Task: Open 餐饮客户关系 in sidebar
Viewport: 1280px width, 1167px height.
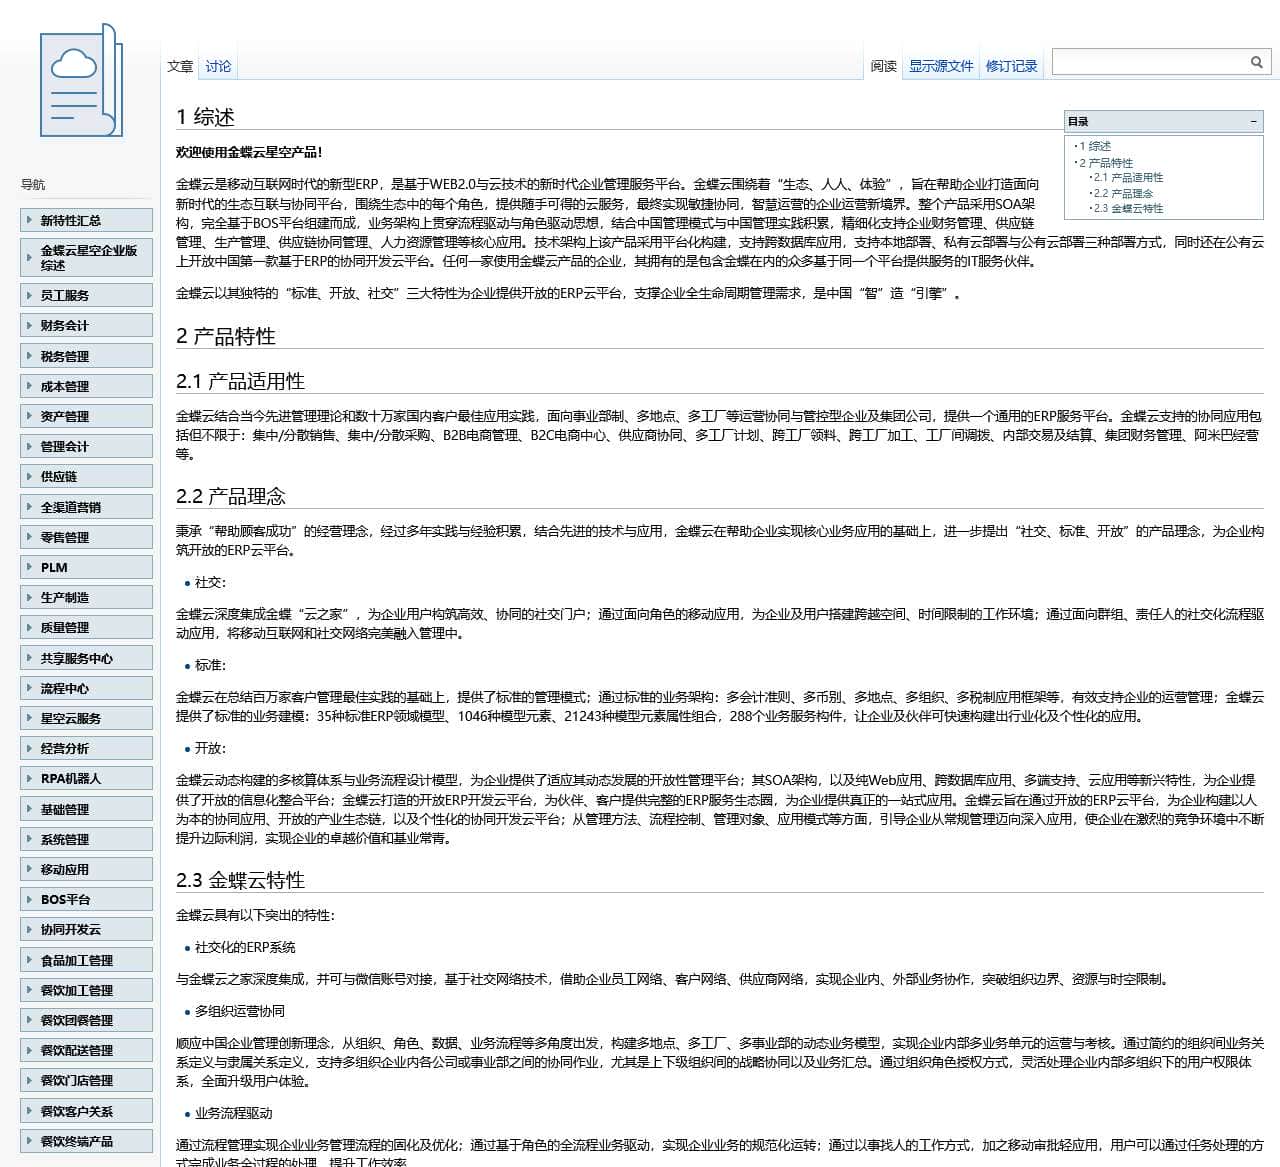Action: click(86, 1111)
